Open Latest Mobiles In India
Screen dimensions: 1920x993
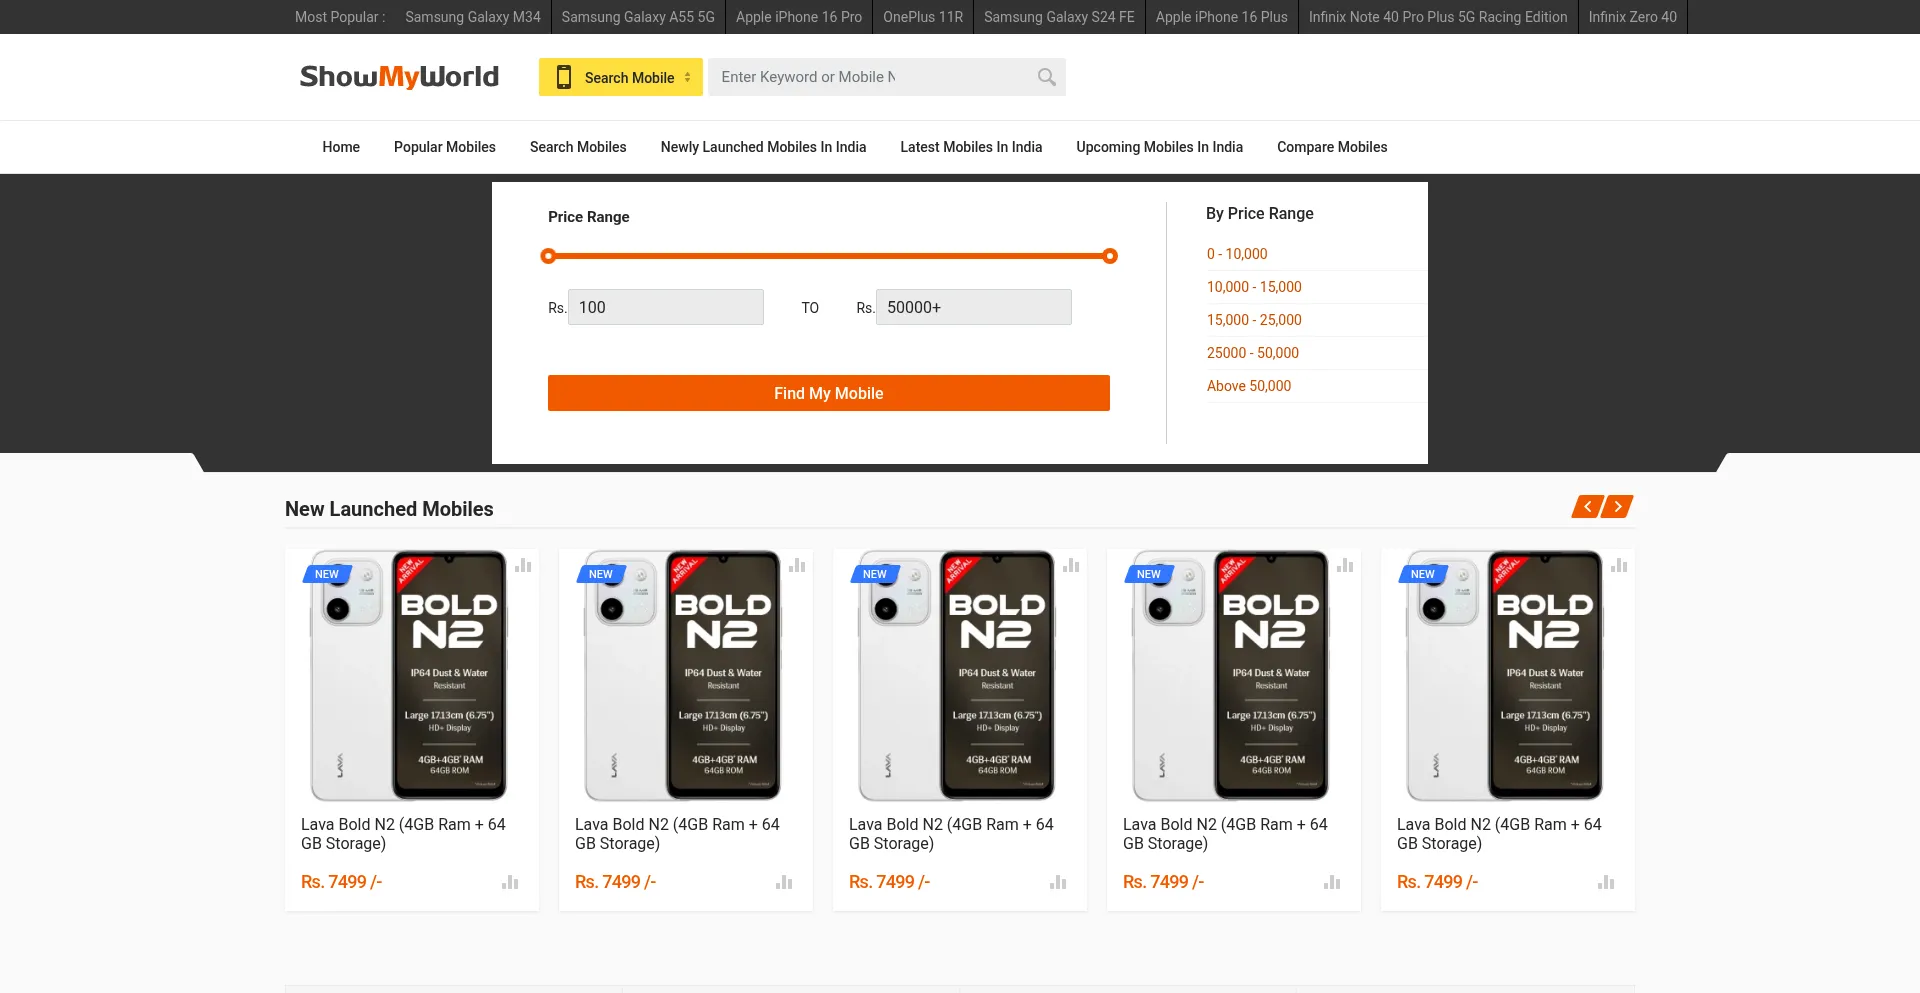971,147
